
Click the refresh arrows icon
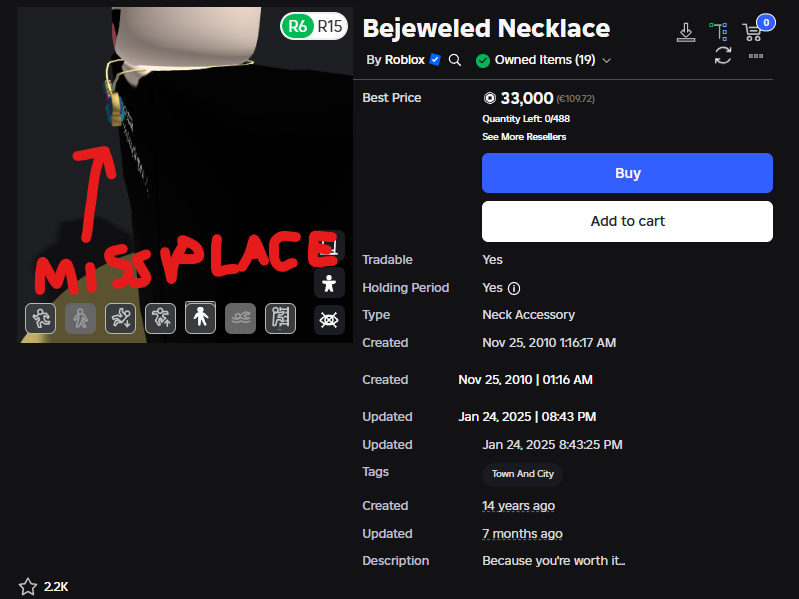[723, 56]
